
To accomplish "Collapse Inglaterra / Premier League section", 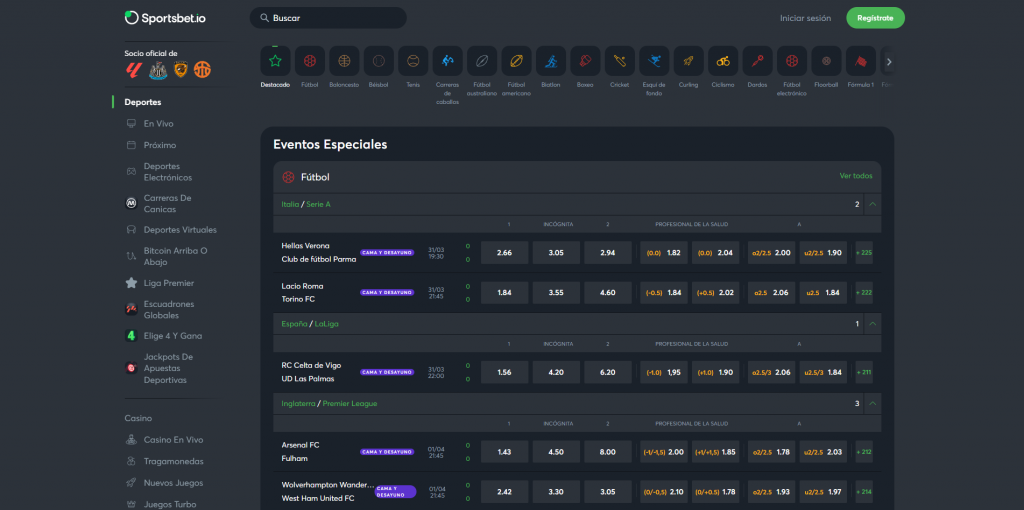I will point(872,404).
